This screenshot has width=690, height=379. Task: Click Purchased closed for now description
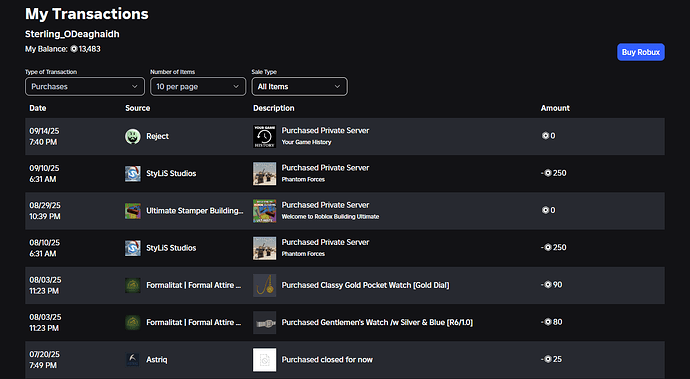pos(327,360)
